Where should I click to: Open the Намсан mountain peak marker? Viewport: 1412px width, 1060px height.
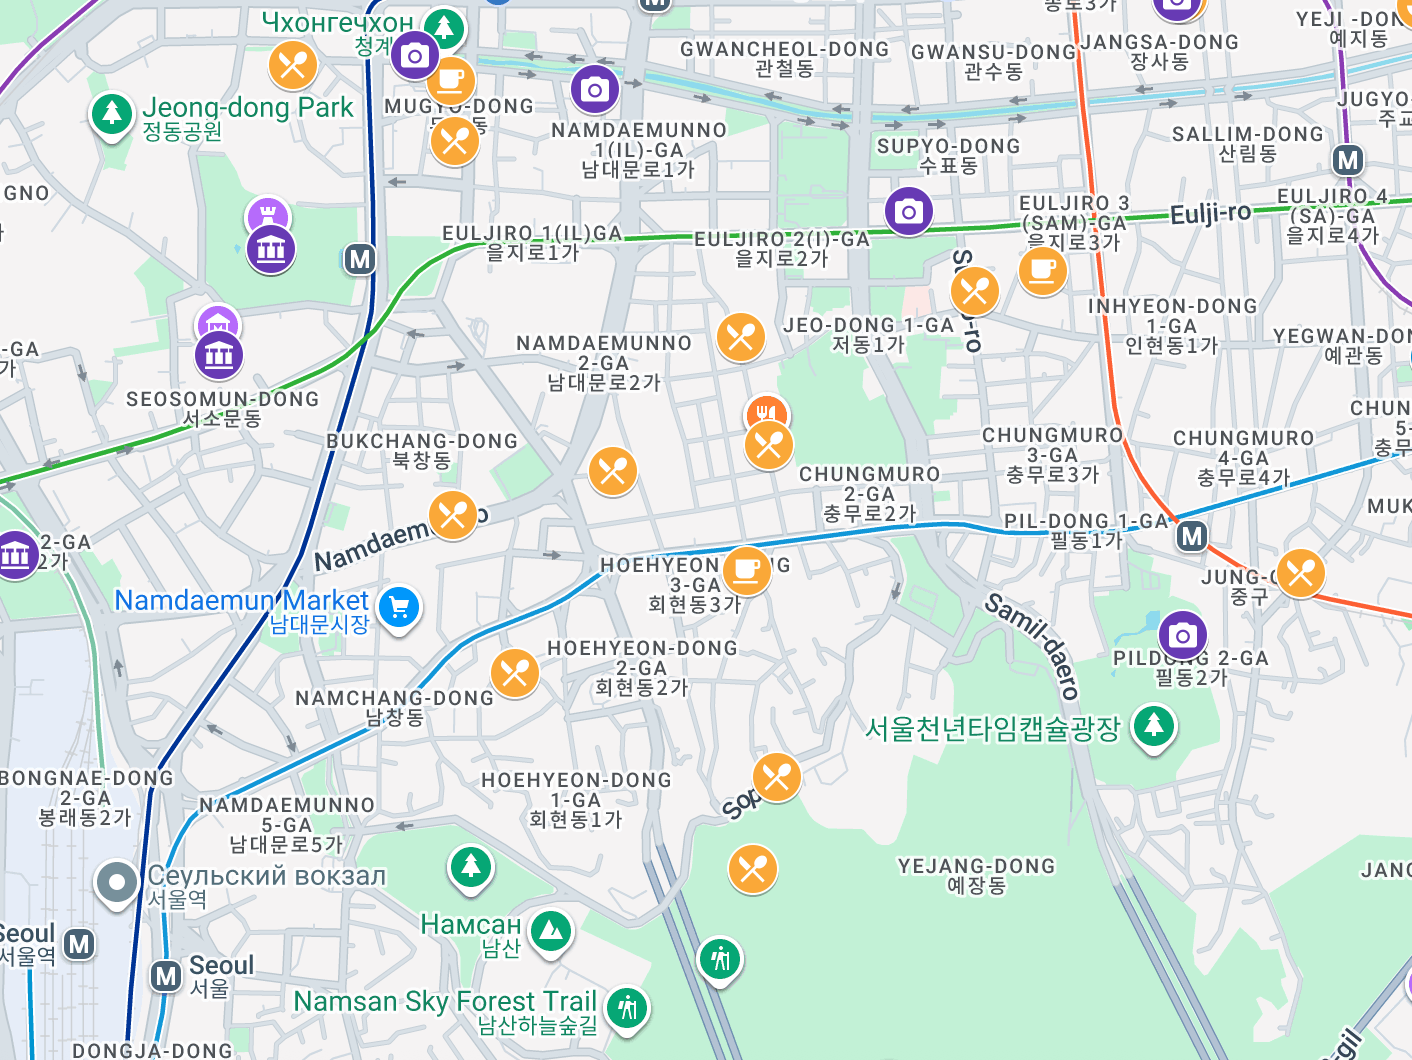point(550,931)
